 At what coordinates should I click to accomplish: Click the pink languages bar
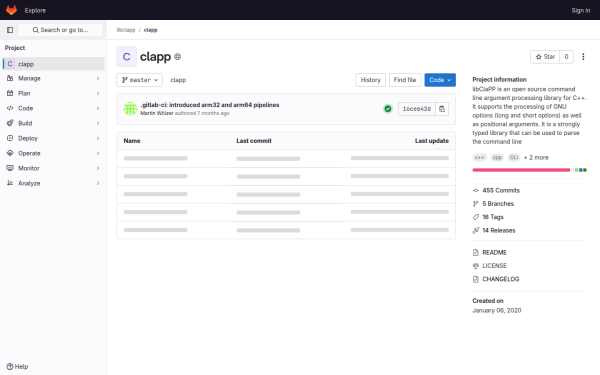(x=521, y=170)
